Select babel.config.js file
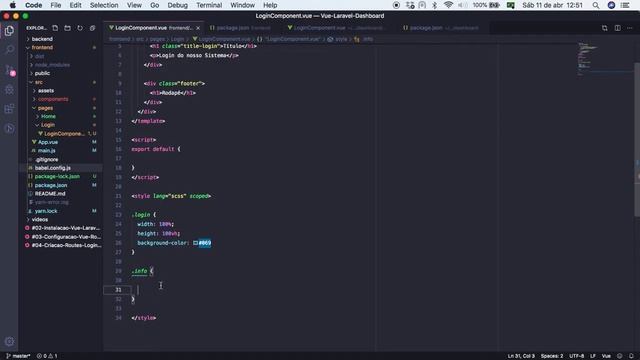This screenshot has height=360, width=640. coord(53,168)
